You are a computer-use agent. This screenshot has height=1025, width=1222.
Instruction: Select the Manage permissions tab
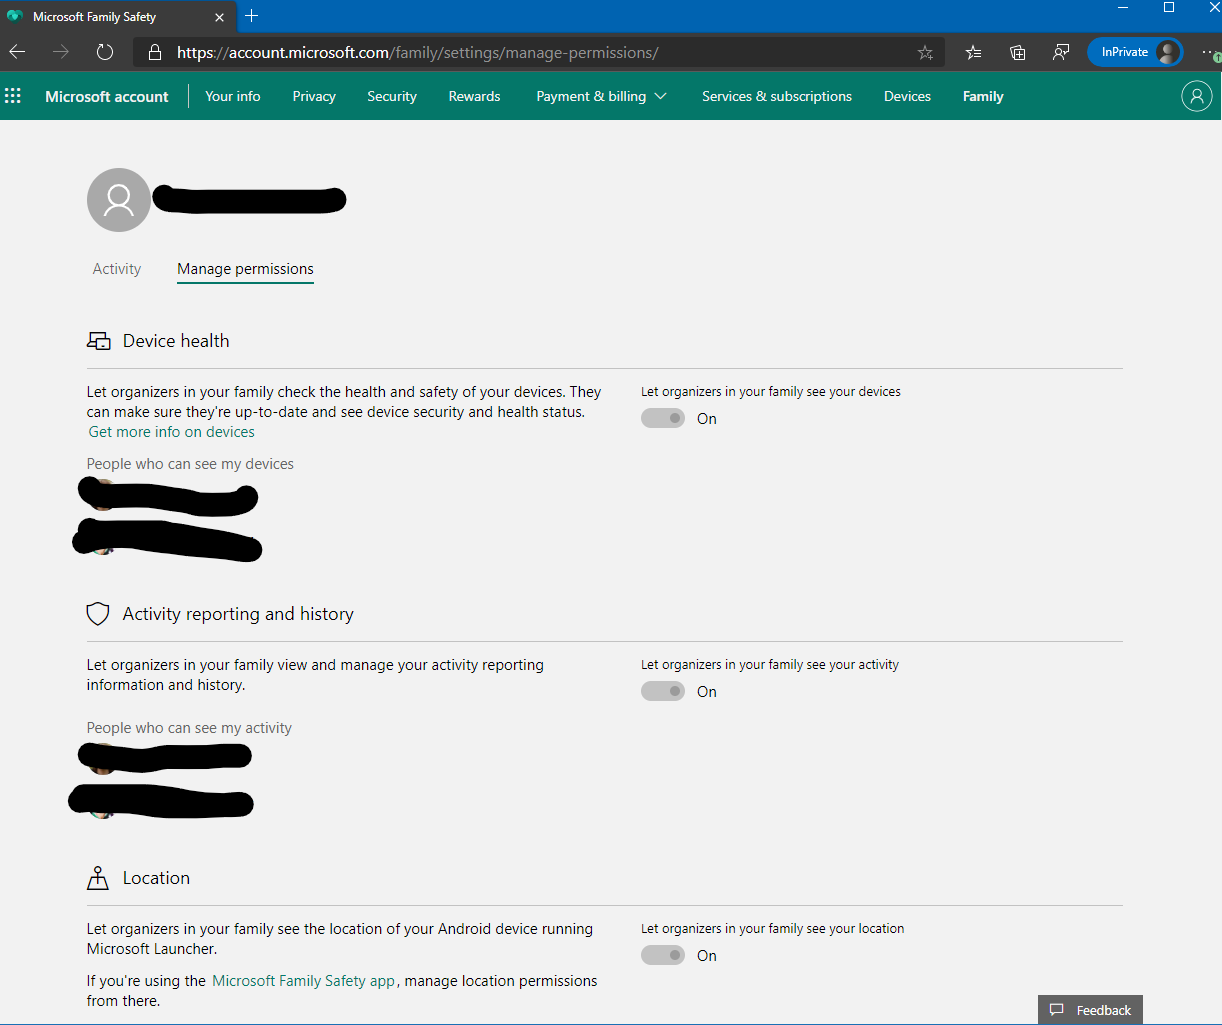click(245, 269)
